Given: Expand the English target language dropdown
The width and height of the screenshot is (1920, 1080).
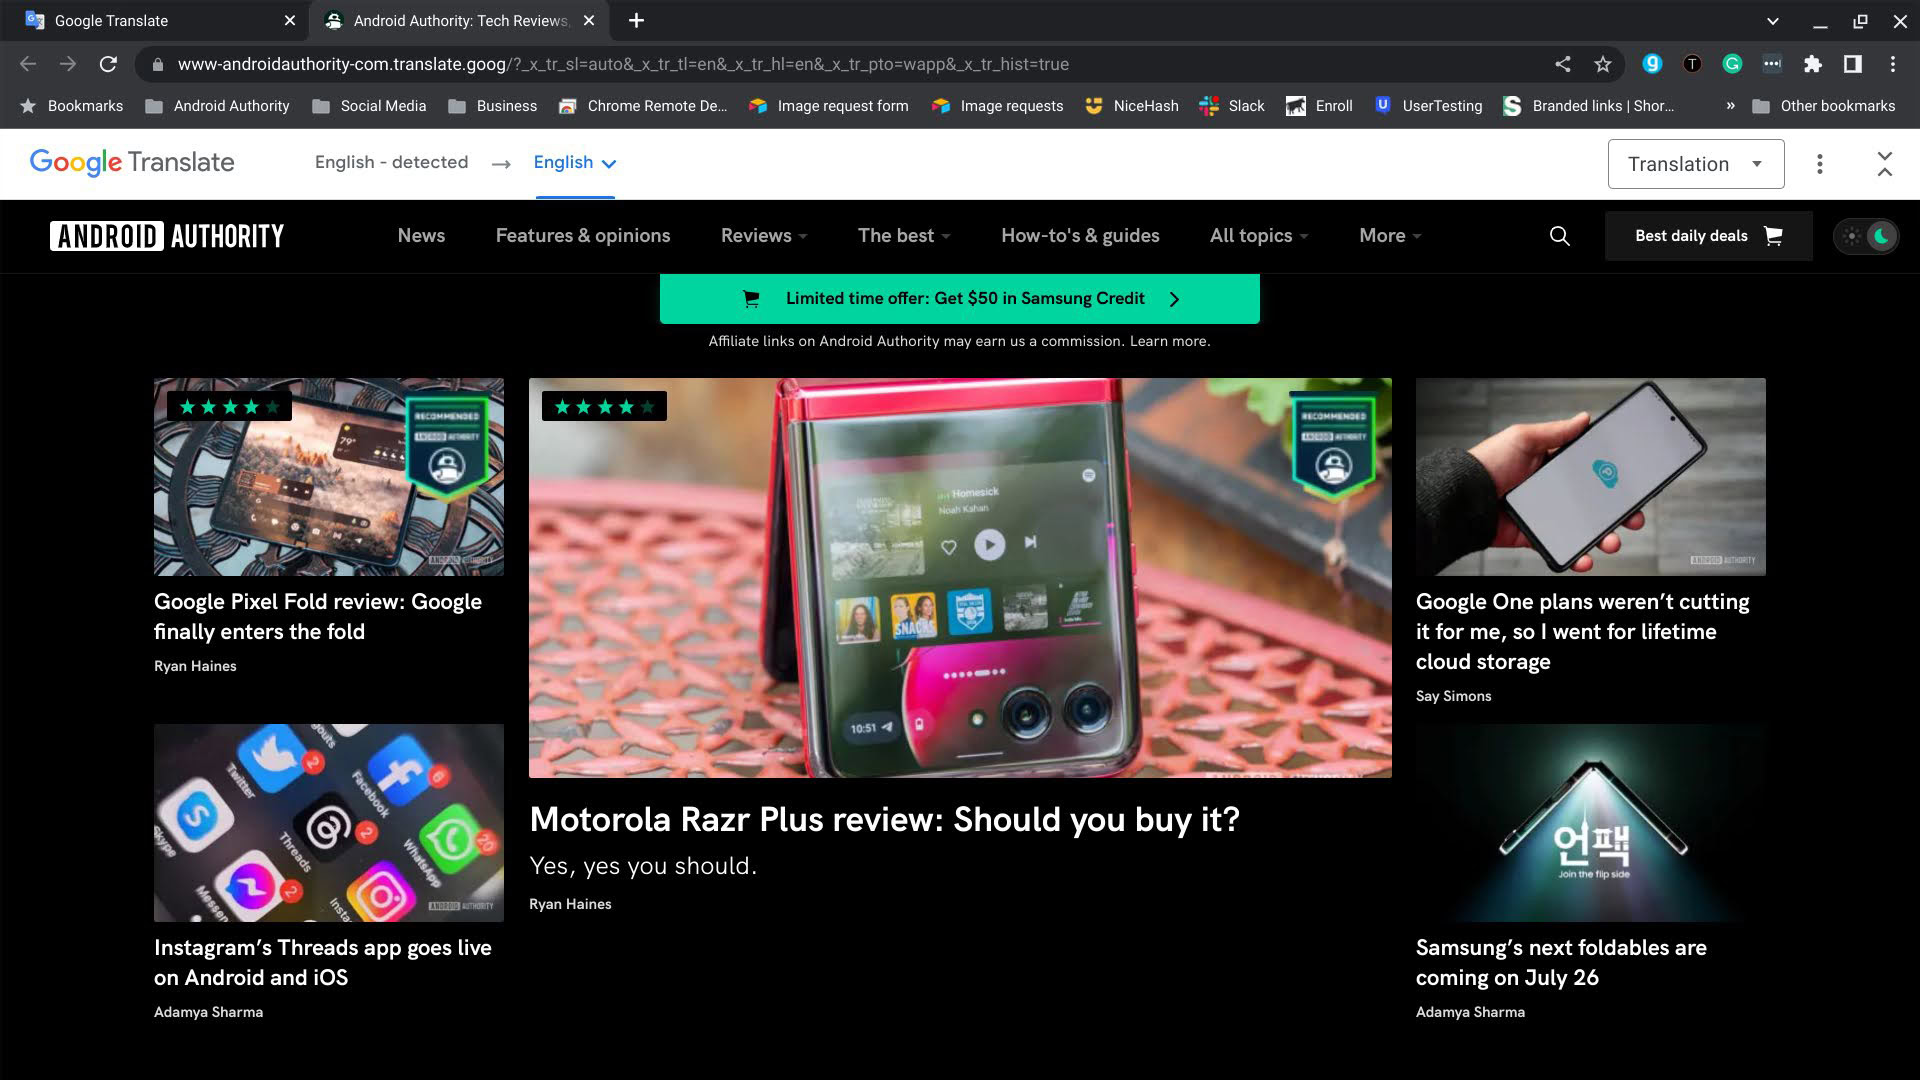Looking at the screenshot, I should (574, 163).
